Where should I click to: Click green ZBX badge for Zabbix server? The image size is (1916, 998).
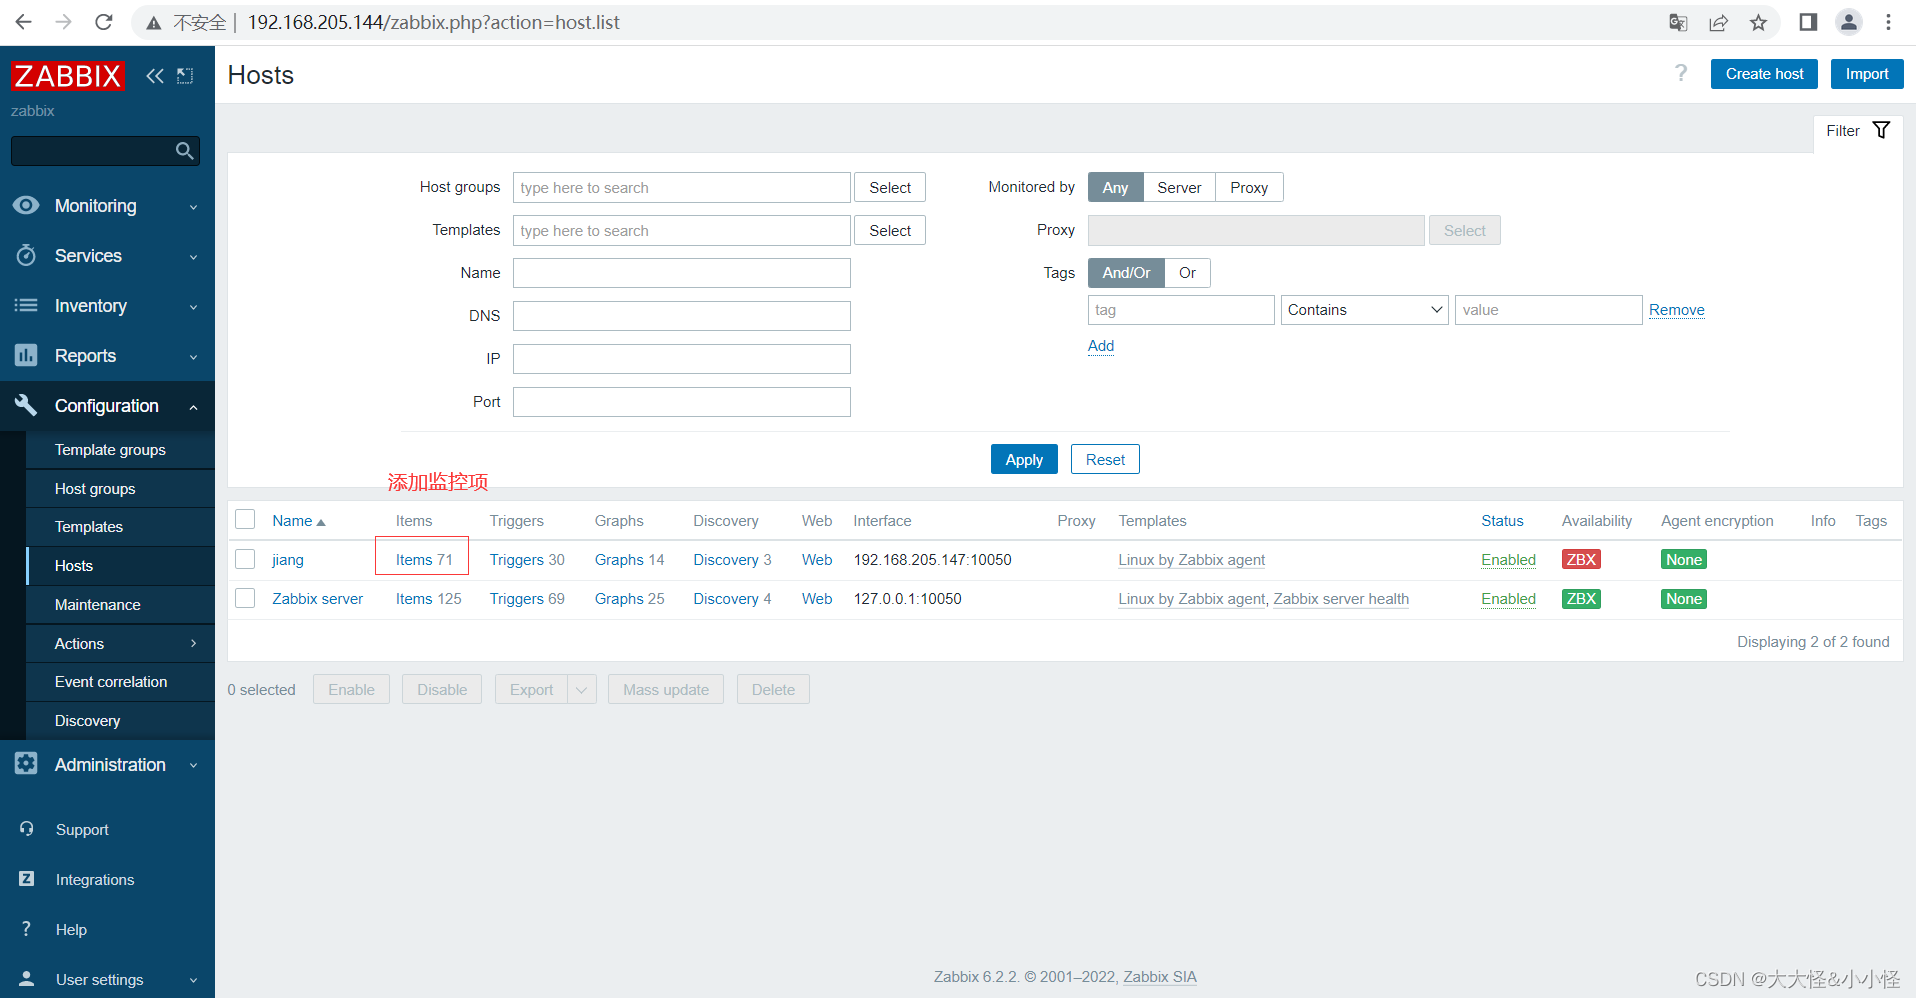click(1581, 599)
